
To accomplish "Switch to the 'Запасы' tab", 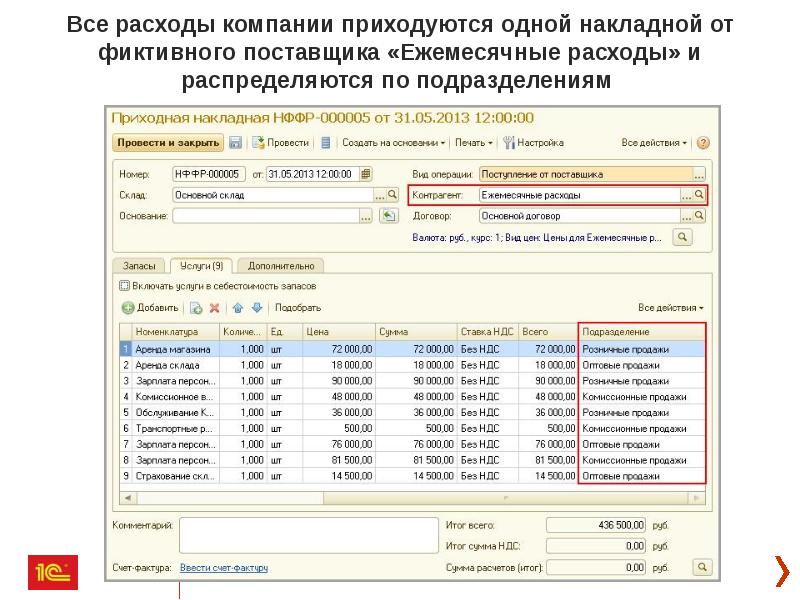I will coord(139,266).
